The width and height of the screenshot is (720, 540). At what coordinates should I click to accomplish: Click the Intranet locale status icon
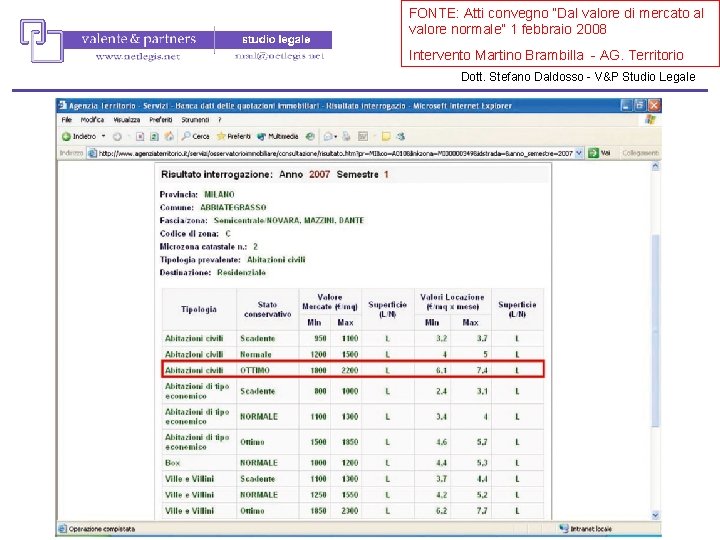click(x=564, y=529)
